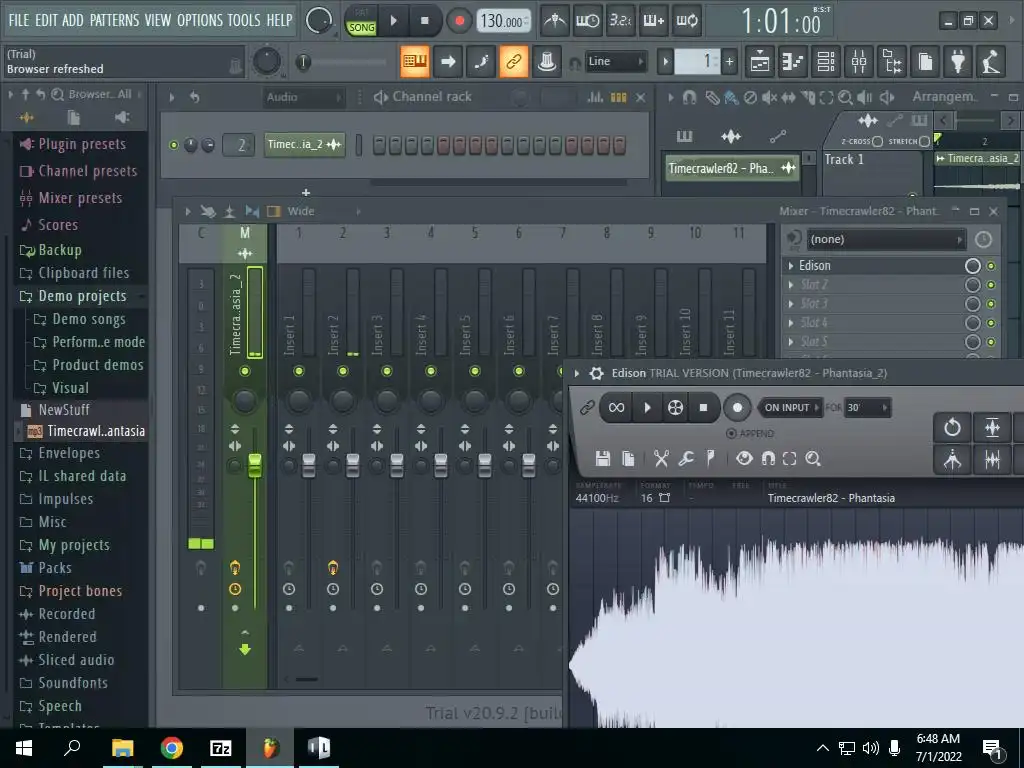Toggle Slot 2 enable green LED
This screenshot has width=1024, height=768.
991,285
